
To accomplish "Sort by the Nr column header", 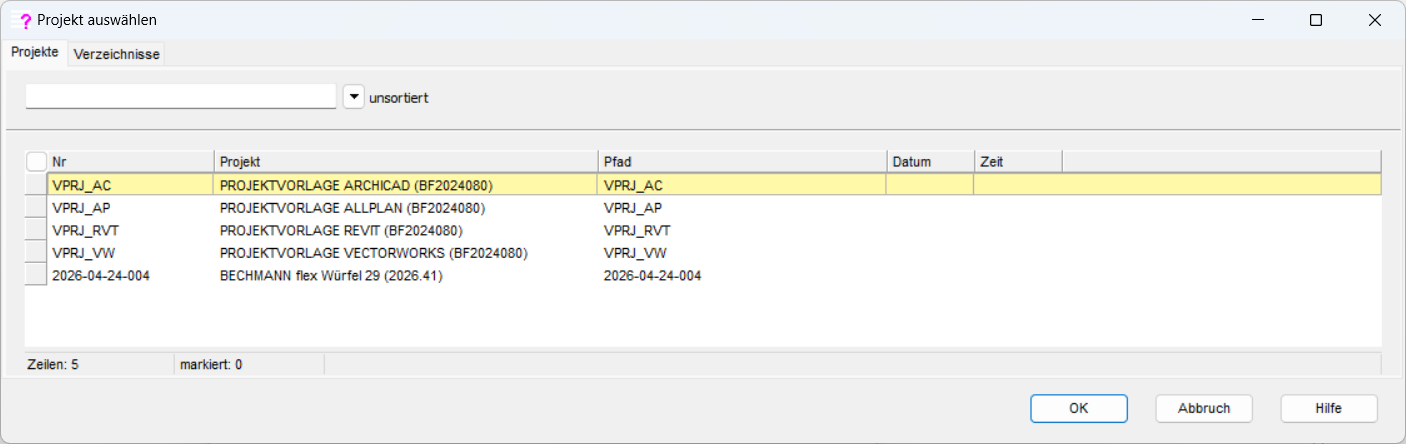I will (x=131, y=161).
